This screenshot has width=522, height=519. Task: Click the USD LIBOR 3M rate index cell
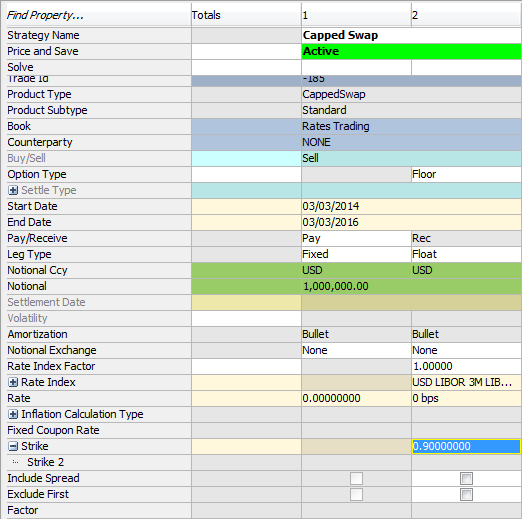click(x=466, y=382)
